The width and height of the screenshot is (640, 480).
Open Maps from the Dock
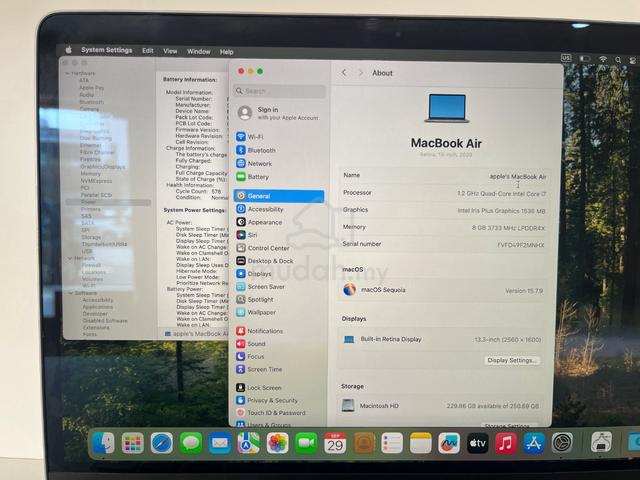249,443
